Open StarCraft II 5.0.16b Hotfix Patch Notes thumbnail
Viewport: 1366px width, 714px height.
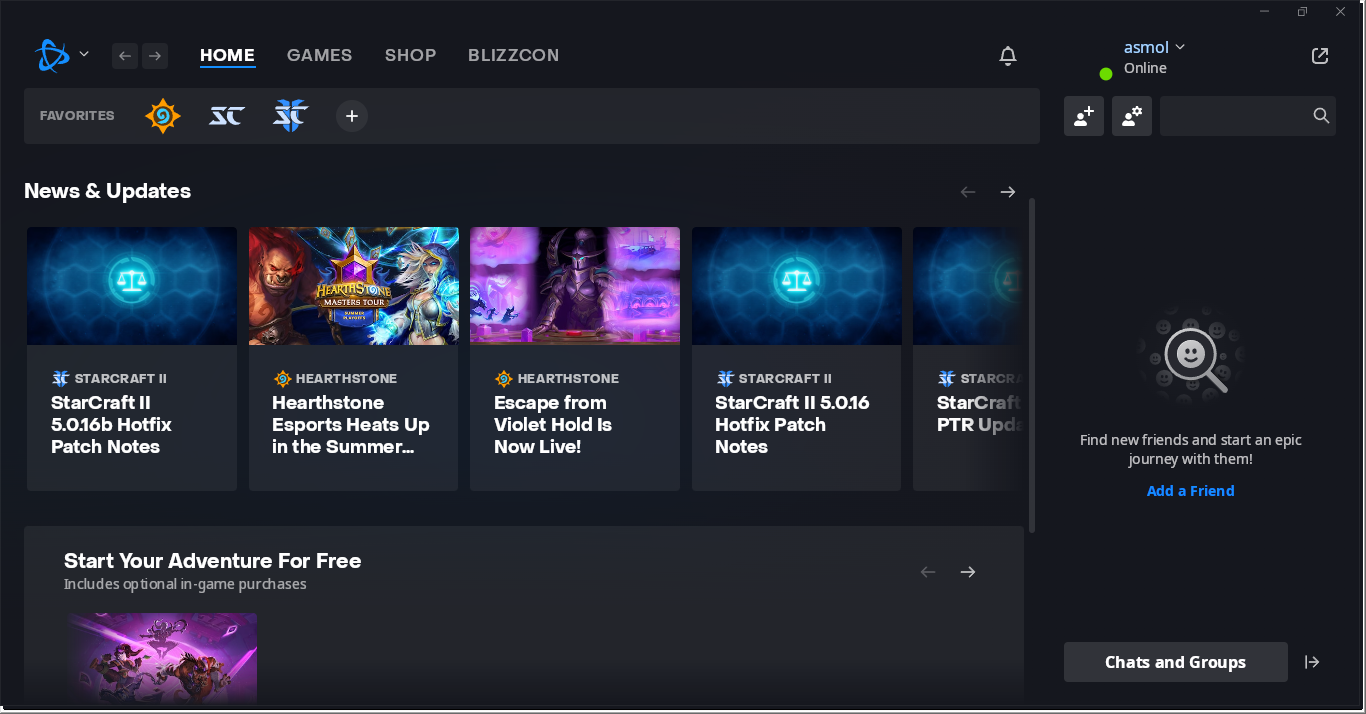[132, 286]
